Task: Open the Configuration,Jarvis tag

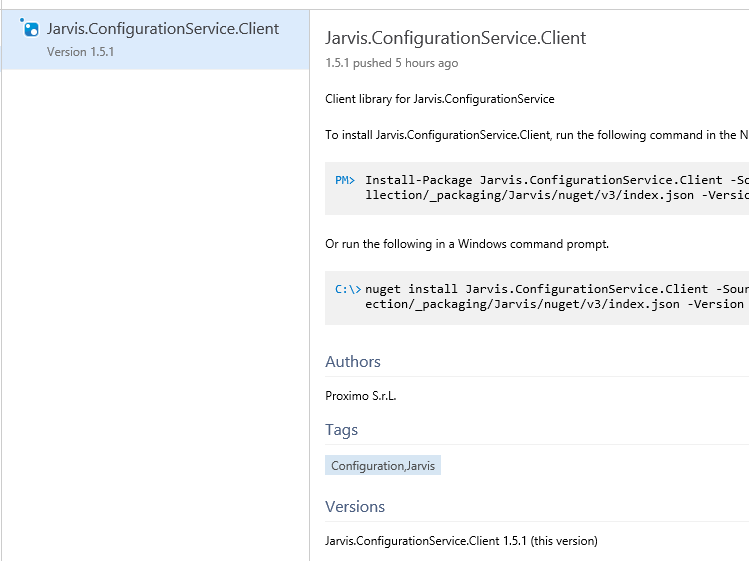Action: [383, 466]
